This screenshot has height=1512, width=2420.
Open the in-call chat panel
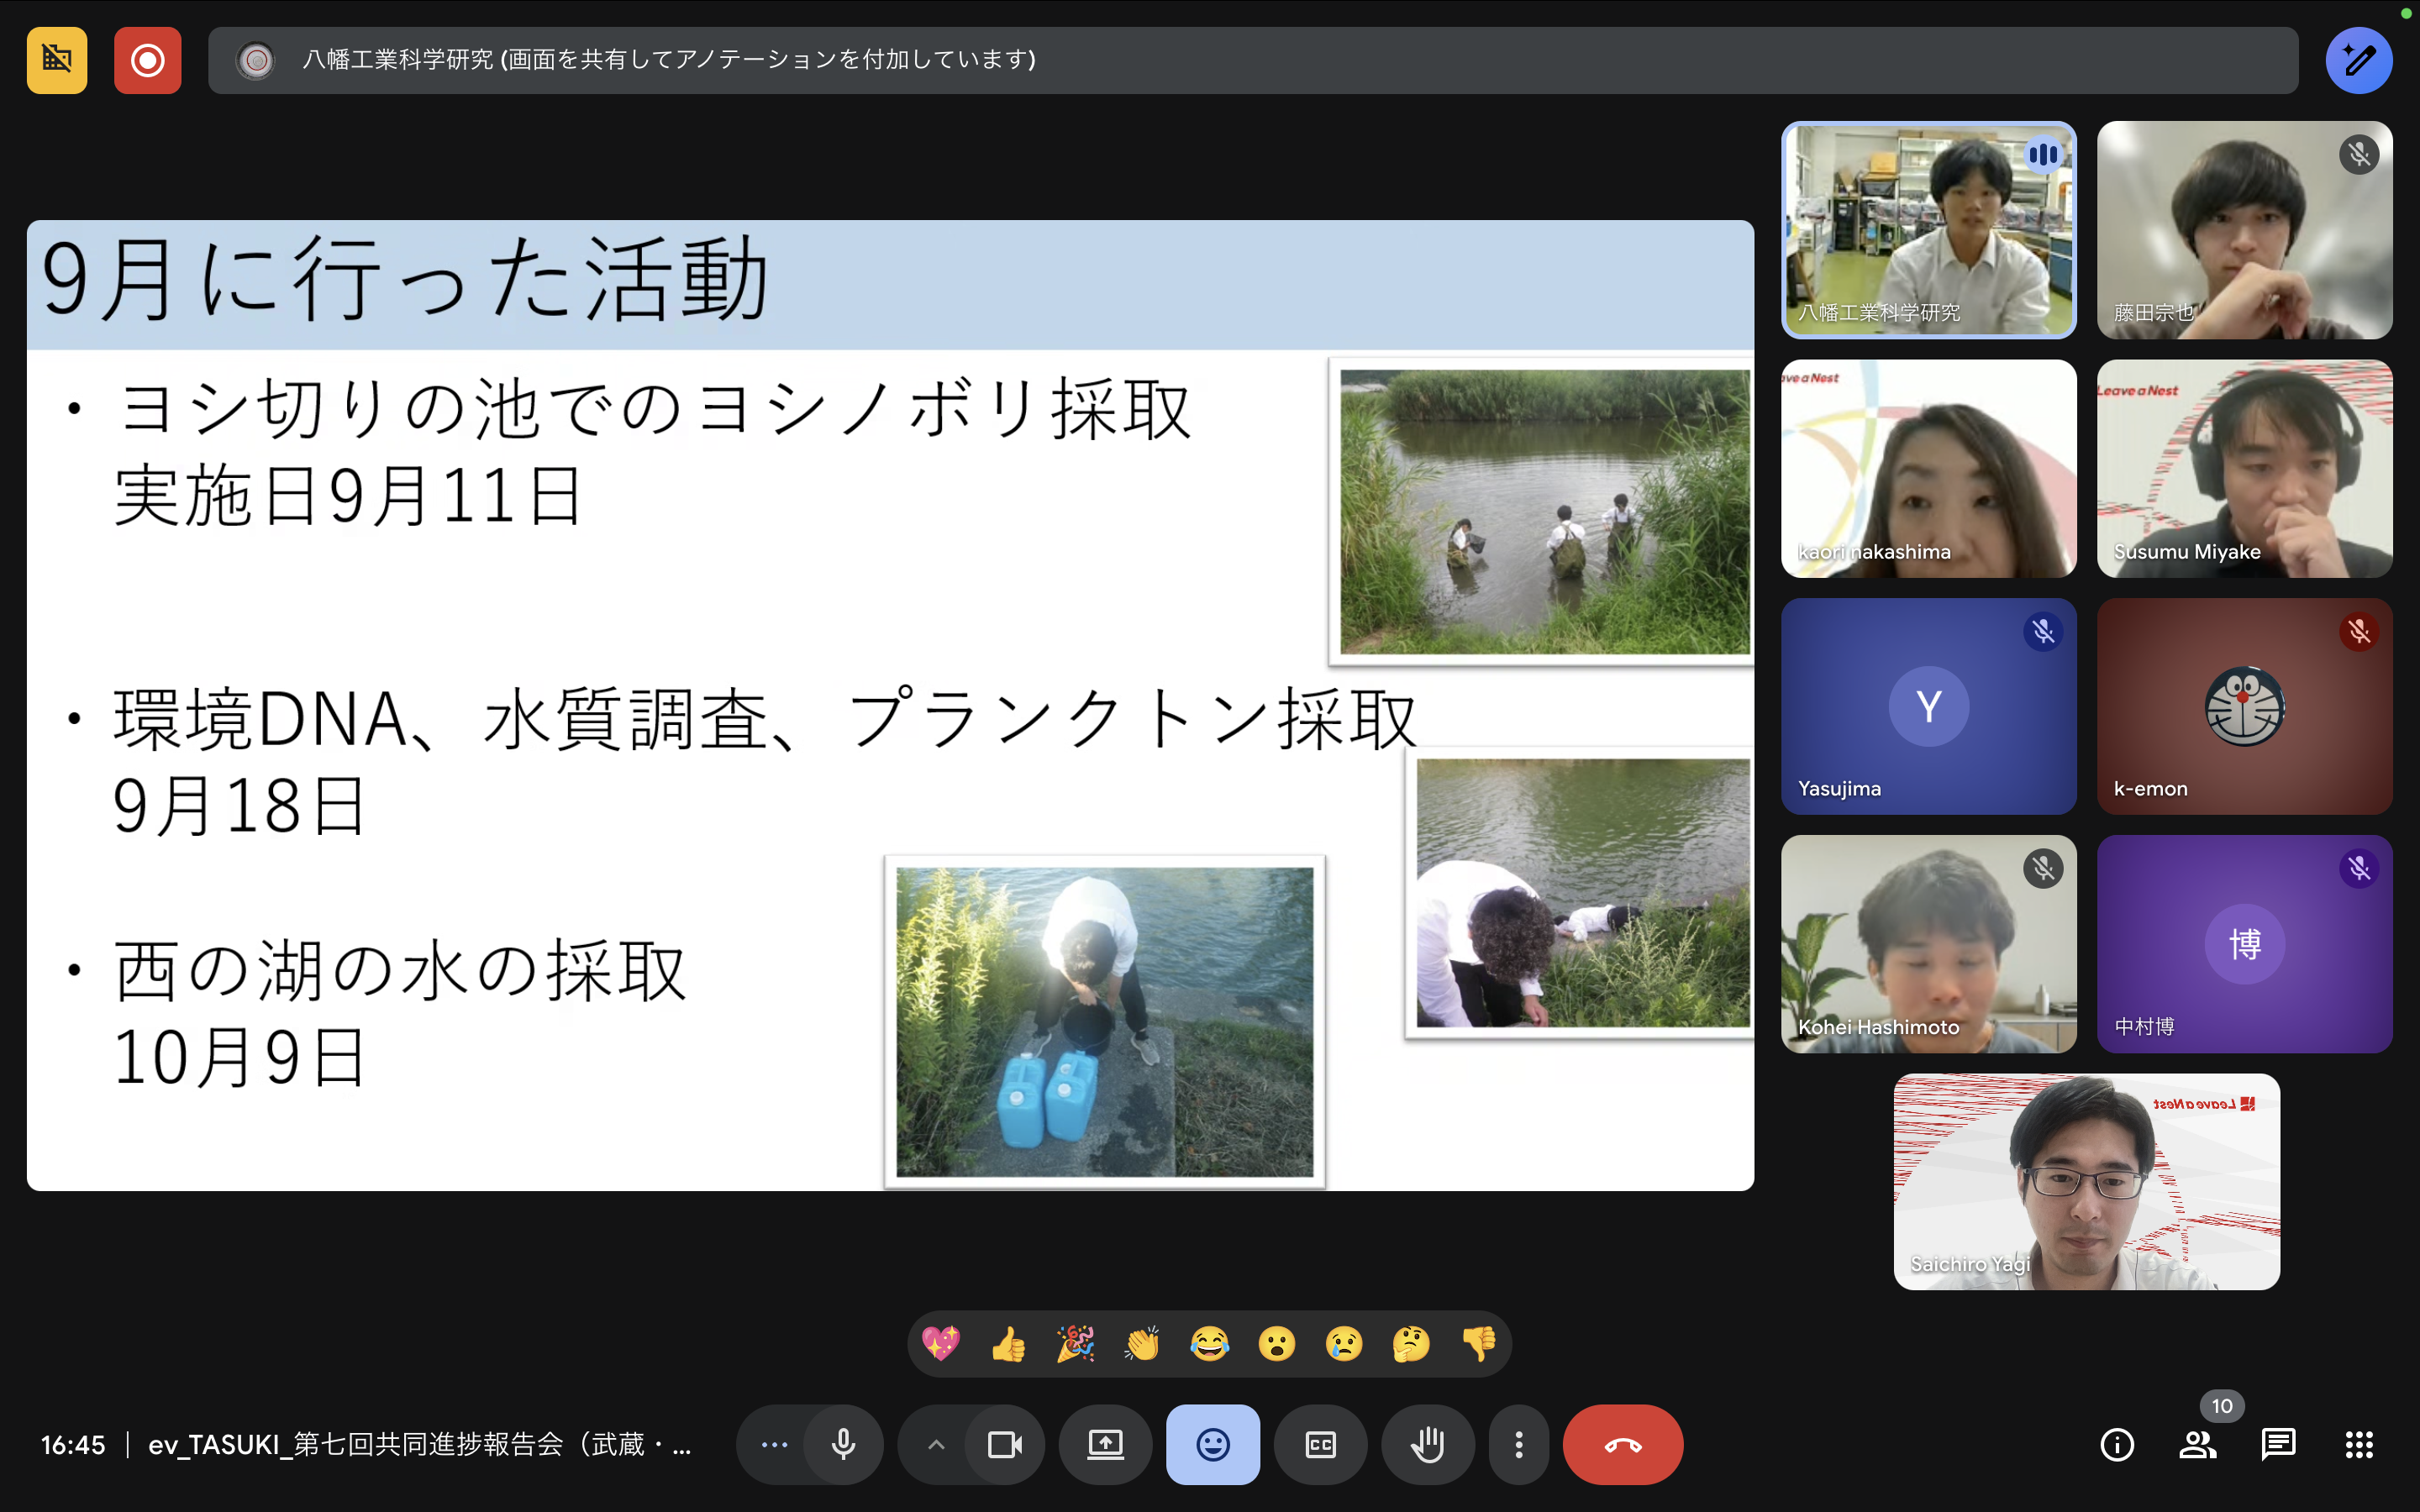2278,1444
